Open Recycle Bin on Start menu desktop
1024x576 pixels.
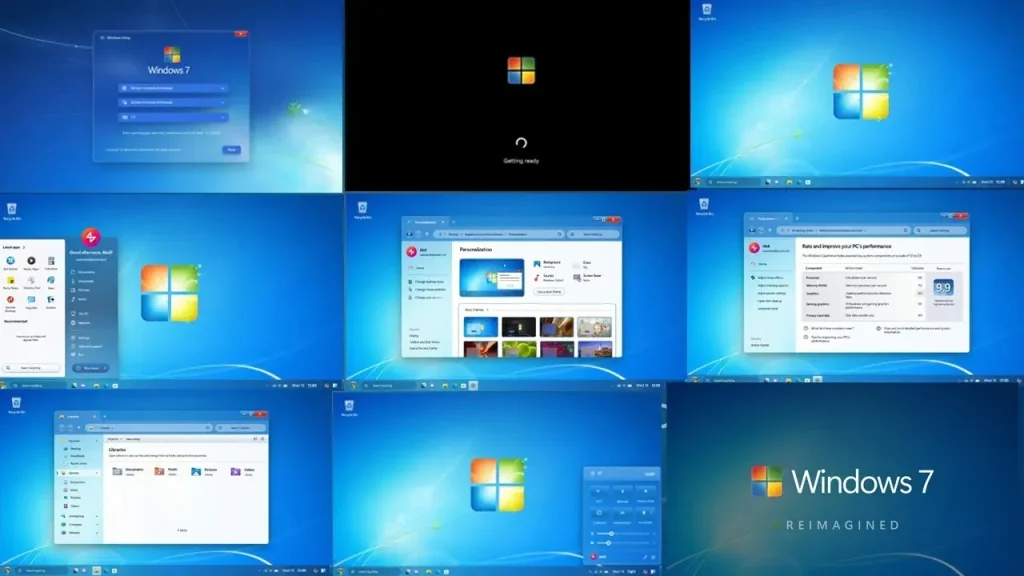[x=12, y=212]
